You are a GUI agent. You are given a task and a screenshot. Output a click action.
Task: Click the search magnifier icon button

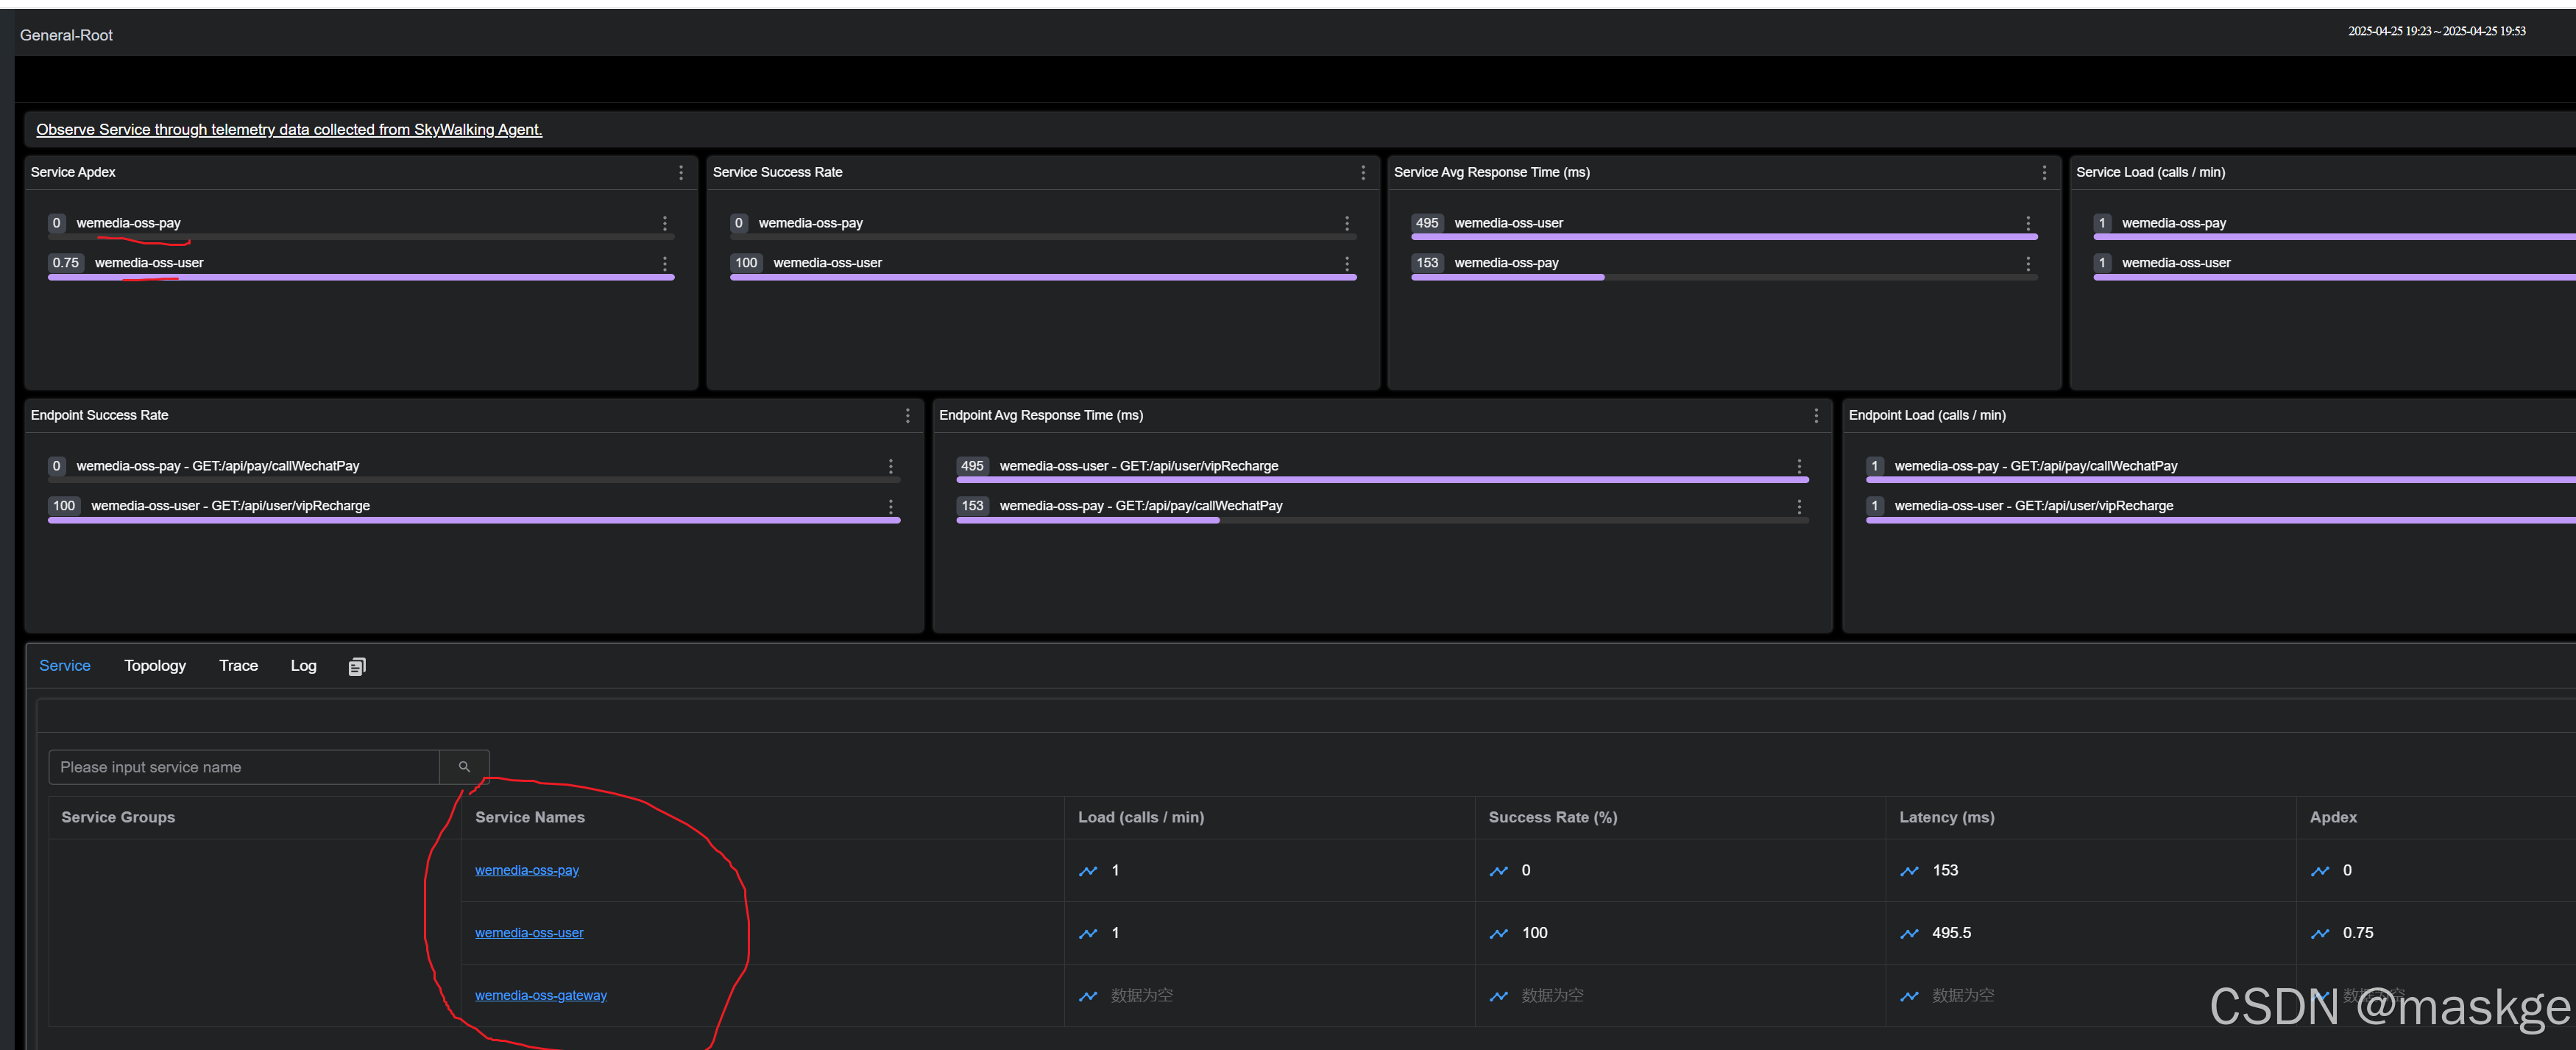464,767
